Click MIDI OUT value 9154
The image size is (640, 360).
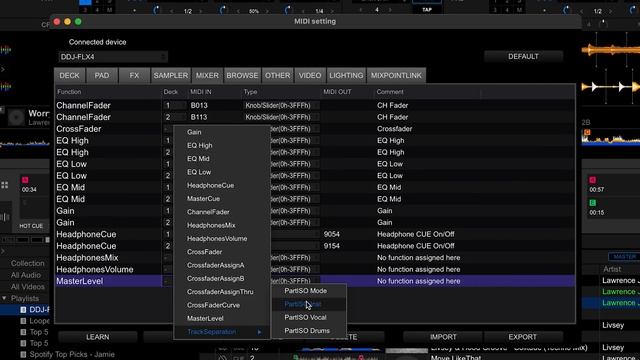[331, 246]
